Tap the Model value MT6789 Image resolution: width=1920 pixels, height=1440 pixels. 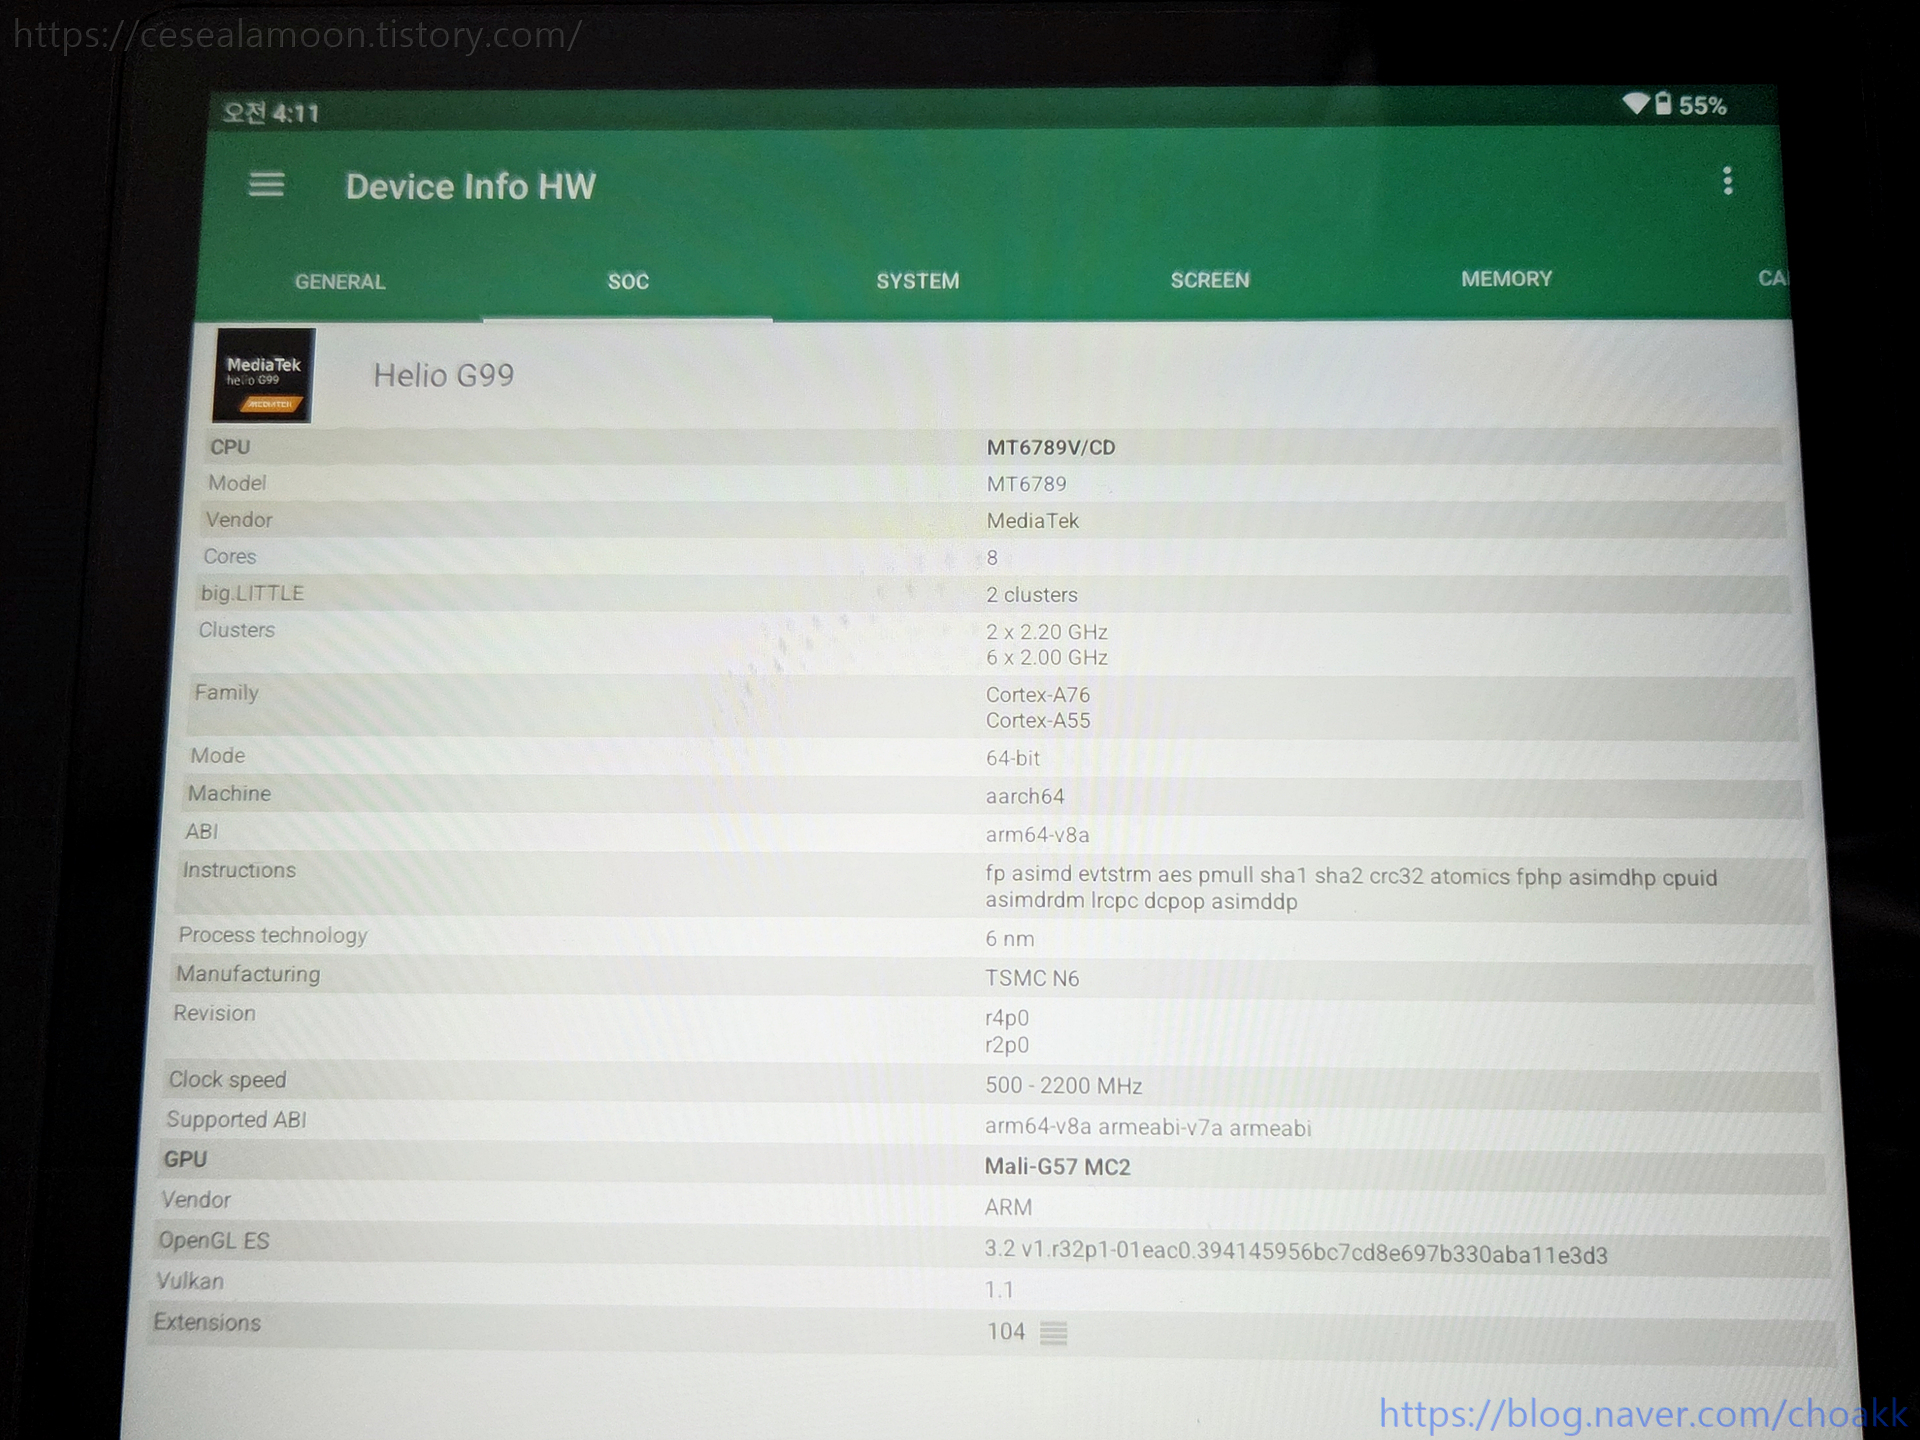click(1027, 484)
